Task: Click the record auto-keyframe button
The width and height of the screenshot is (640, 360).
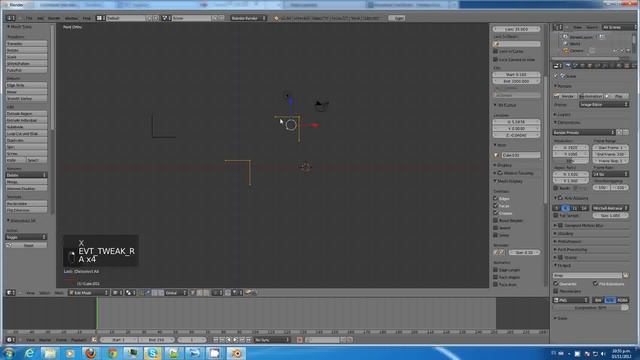Action: pyautogui.click(x=300, y=340)
